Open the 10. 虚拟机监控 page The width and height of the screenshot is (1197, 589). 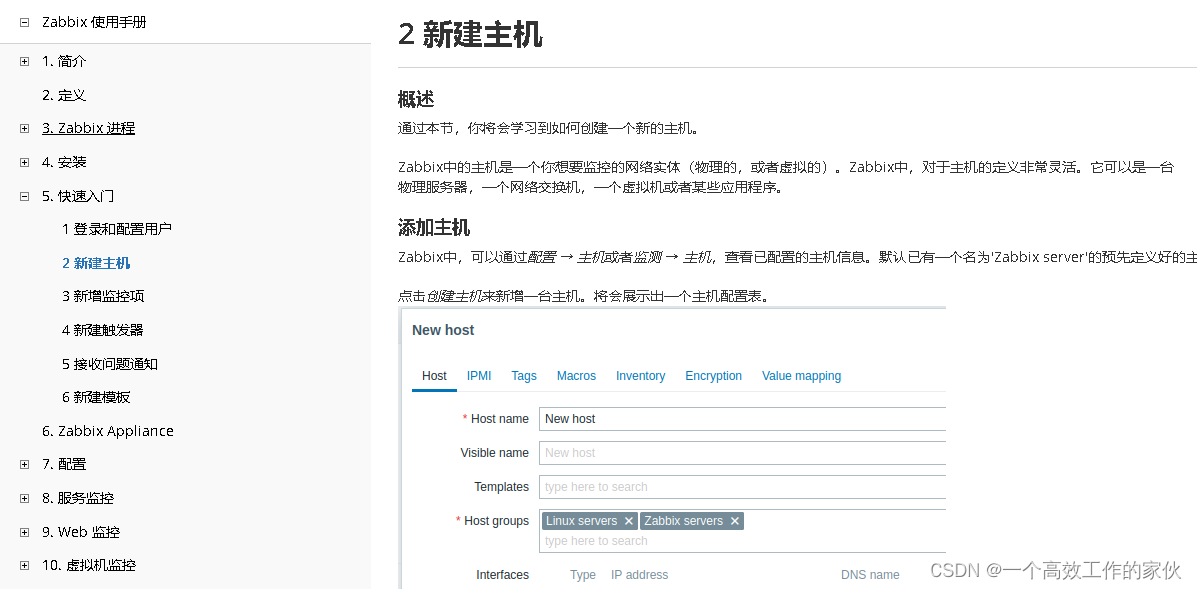(x=89, y=565)
